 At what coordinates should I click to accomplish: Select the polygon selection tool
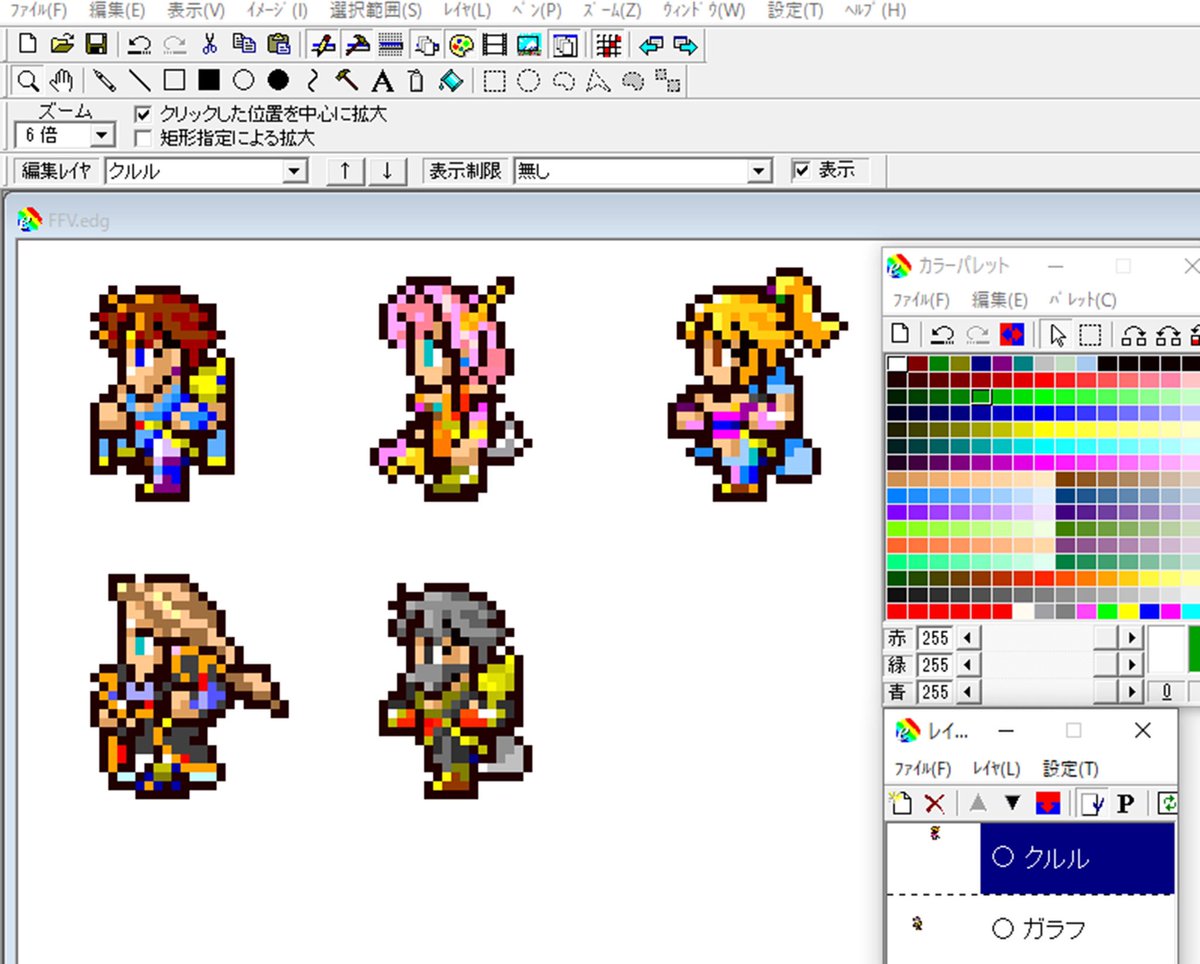[x=598, y=81]
